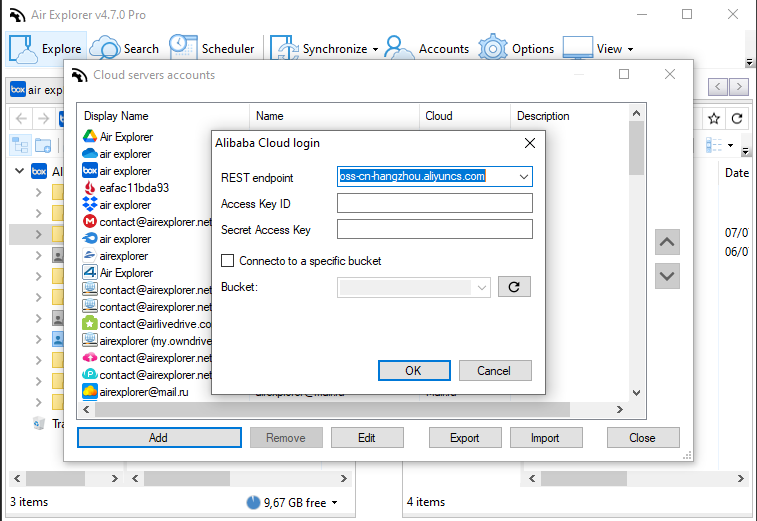Click the pCloud contact@airexplorer.net account icon

[x=90, y=375]
